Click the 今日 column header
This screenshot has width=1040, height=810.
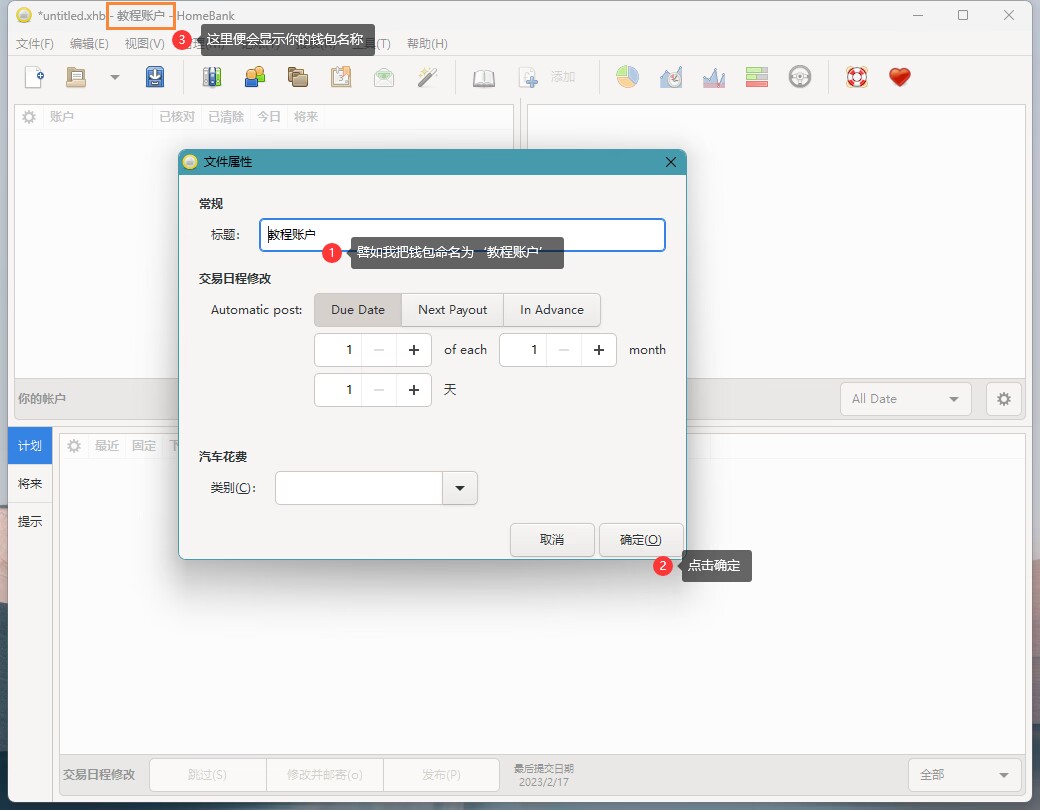click(269, 117)
